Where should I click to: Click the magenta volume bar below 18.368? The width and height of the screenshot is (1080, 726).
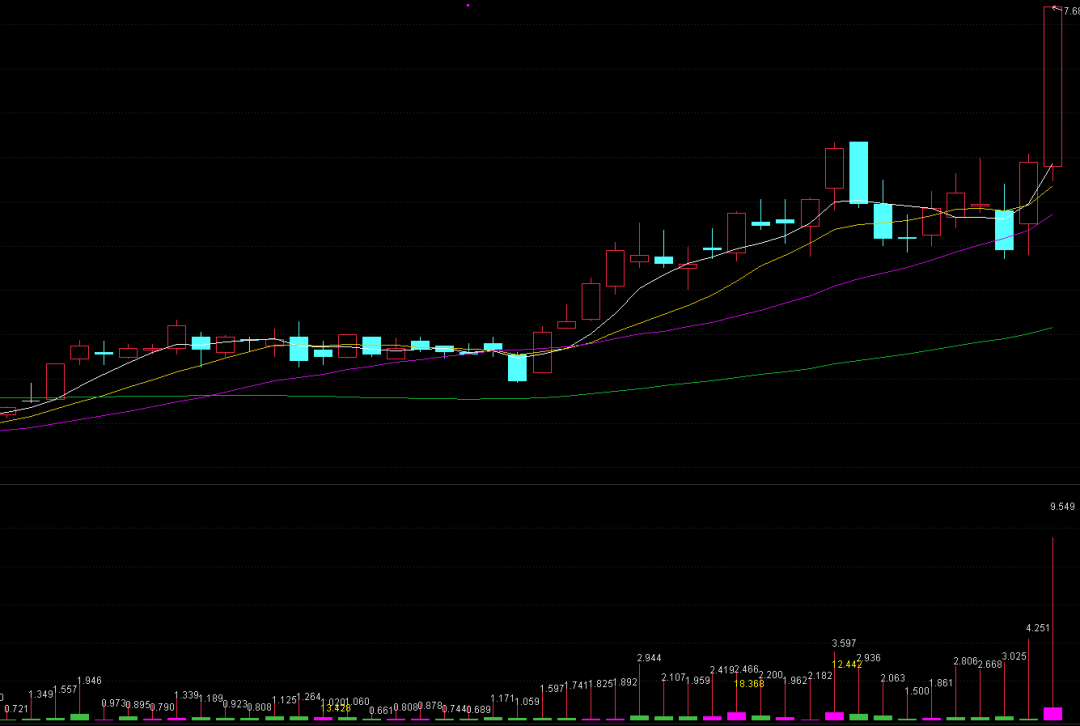736,715
